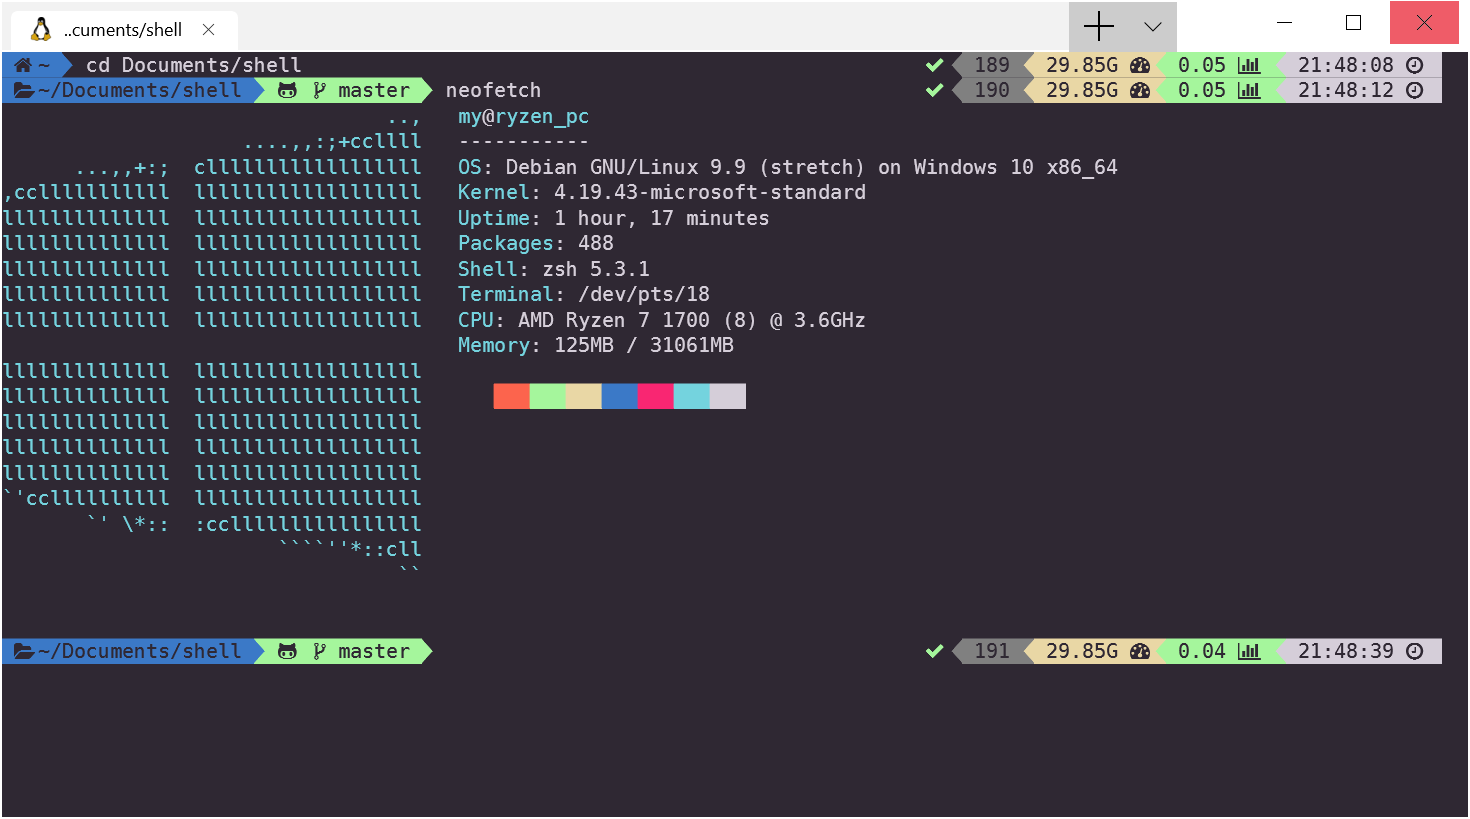Open a new terminal tab with plus
The image size is (1470, 819).
tap(1099, 26)
